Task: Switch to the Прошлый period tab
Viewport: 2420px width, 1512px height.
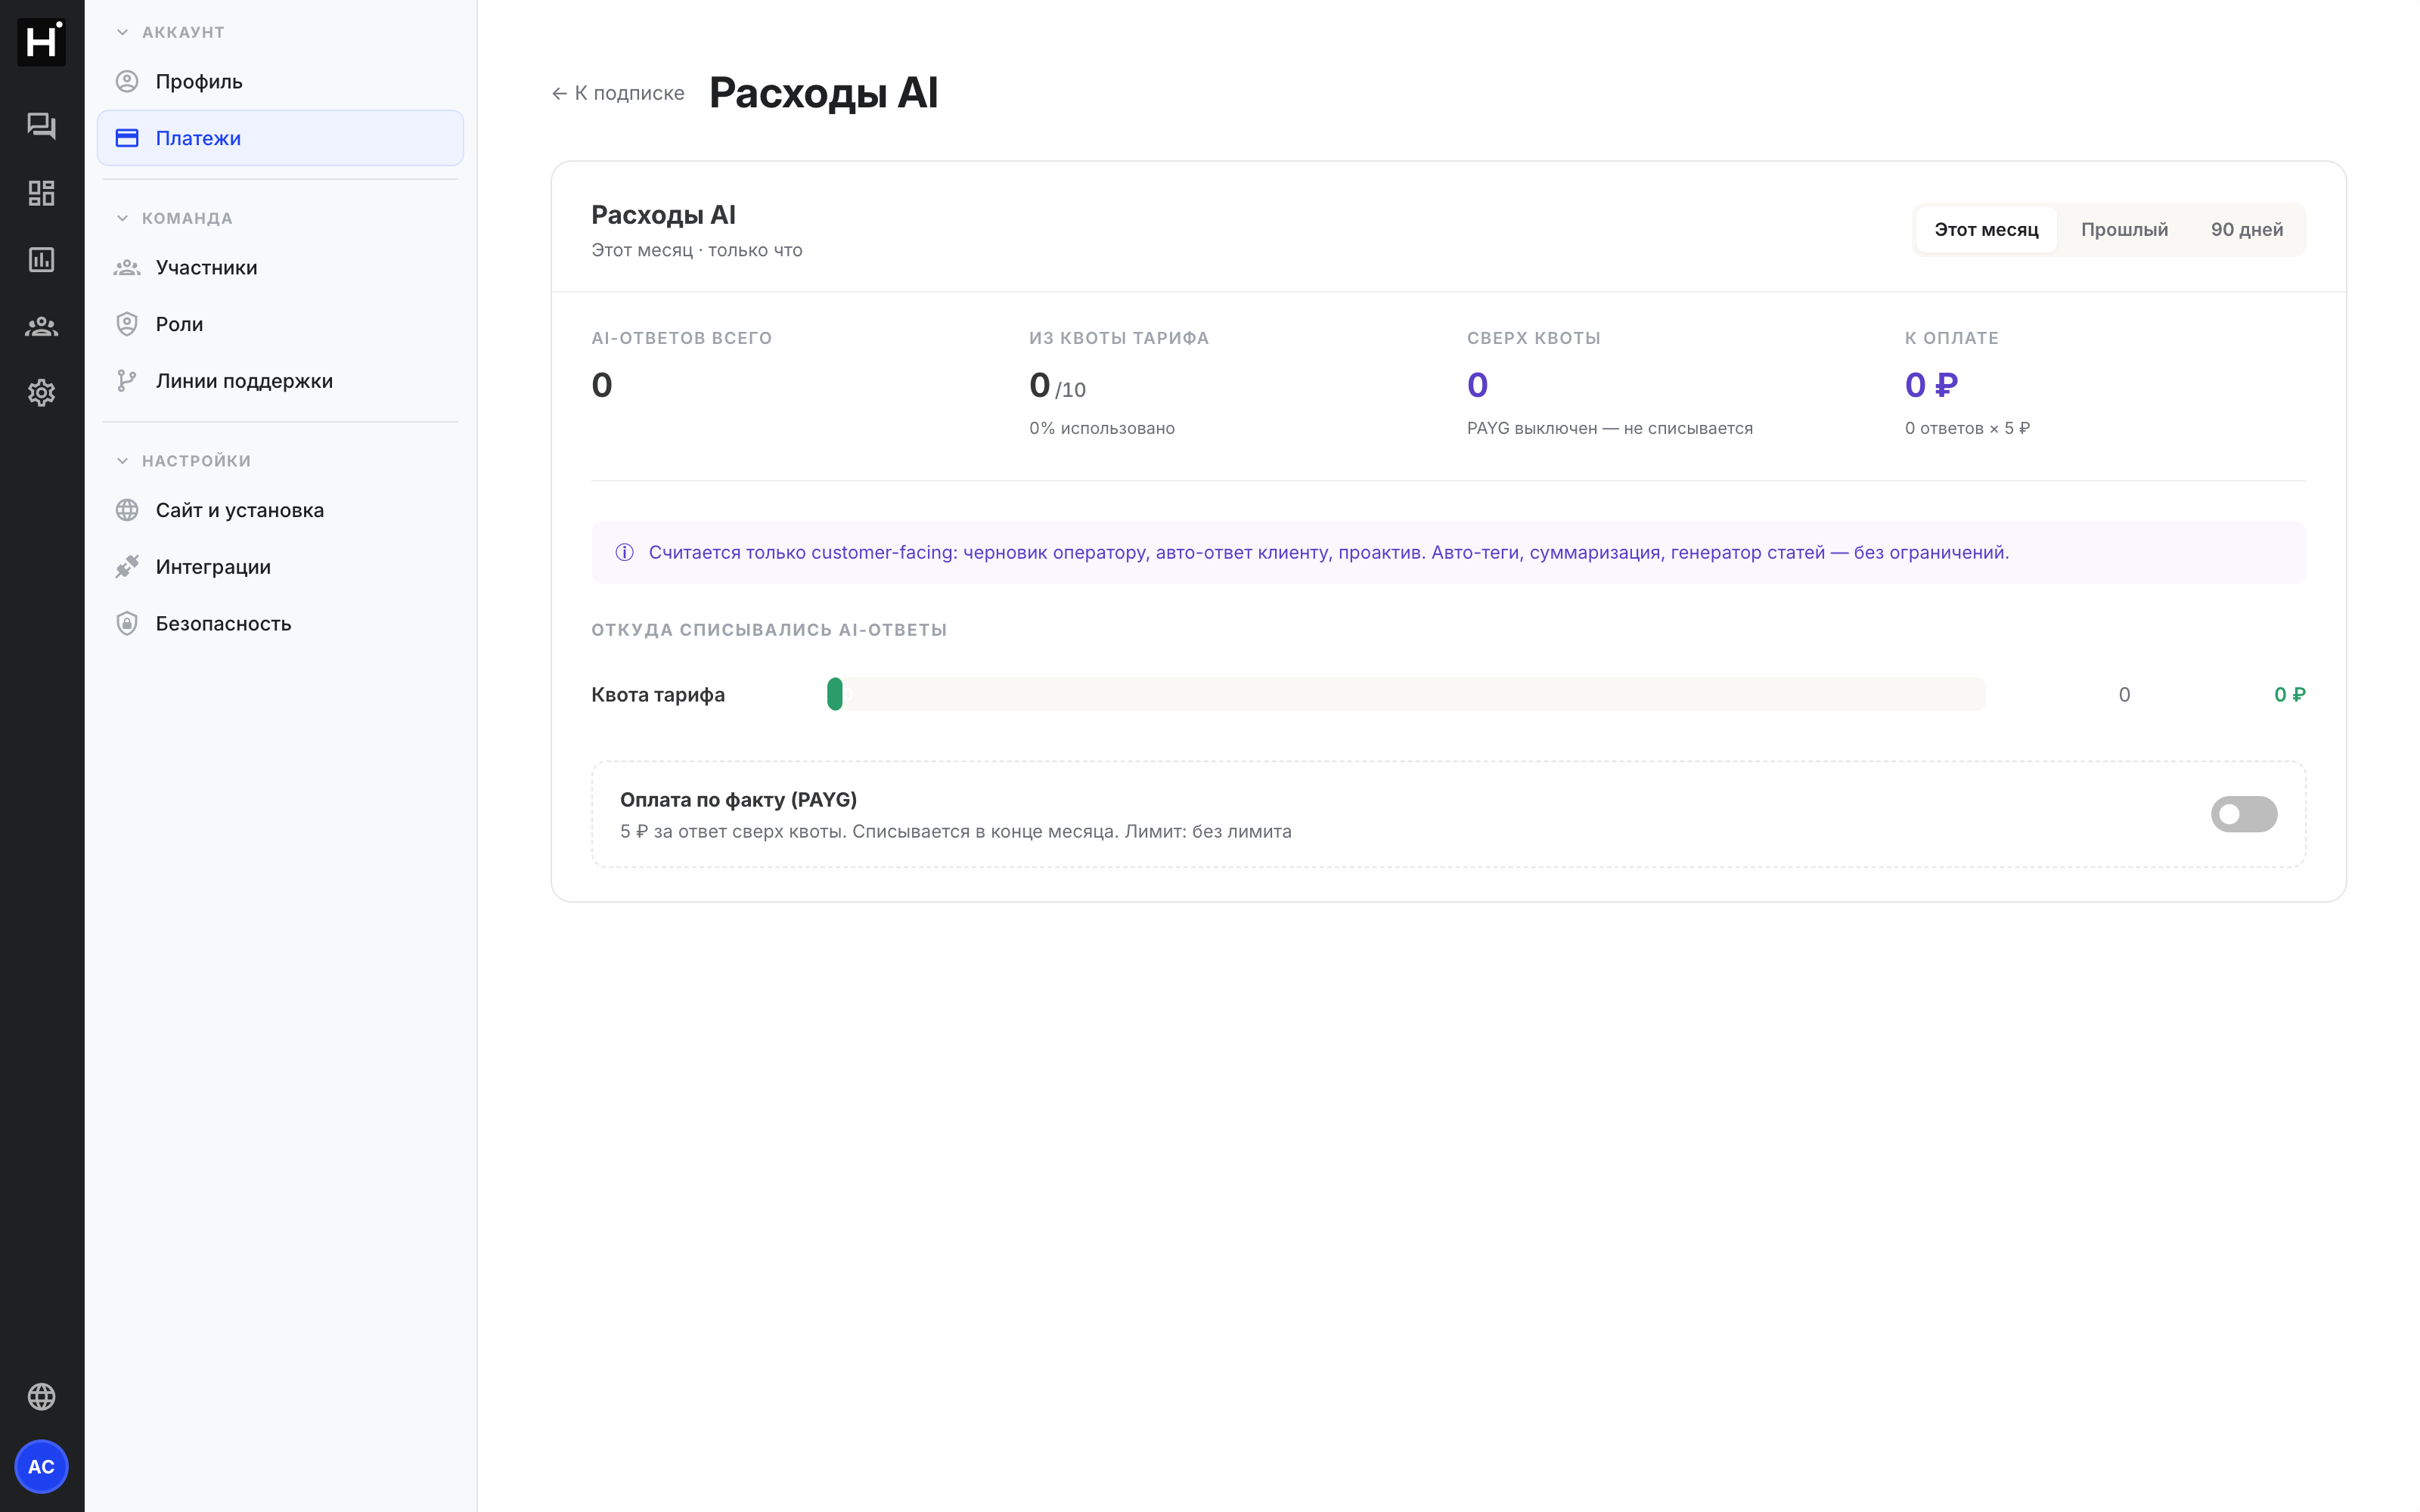Action: click(x=2124, y=230)
